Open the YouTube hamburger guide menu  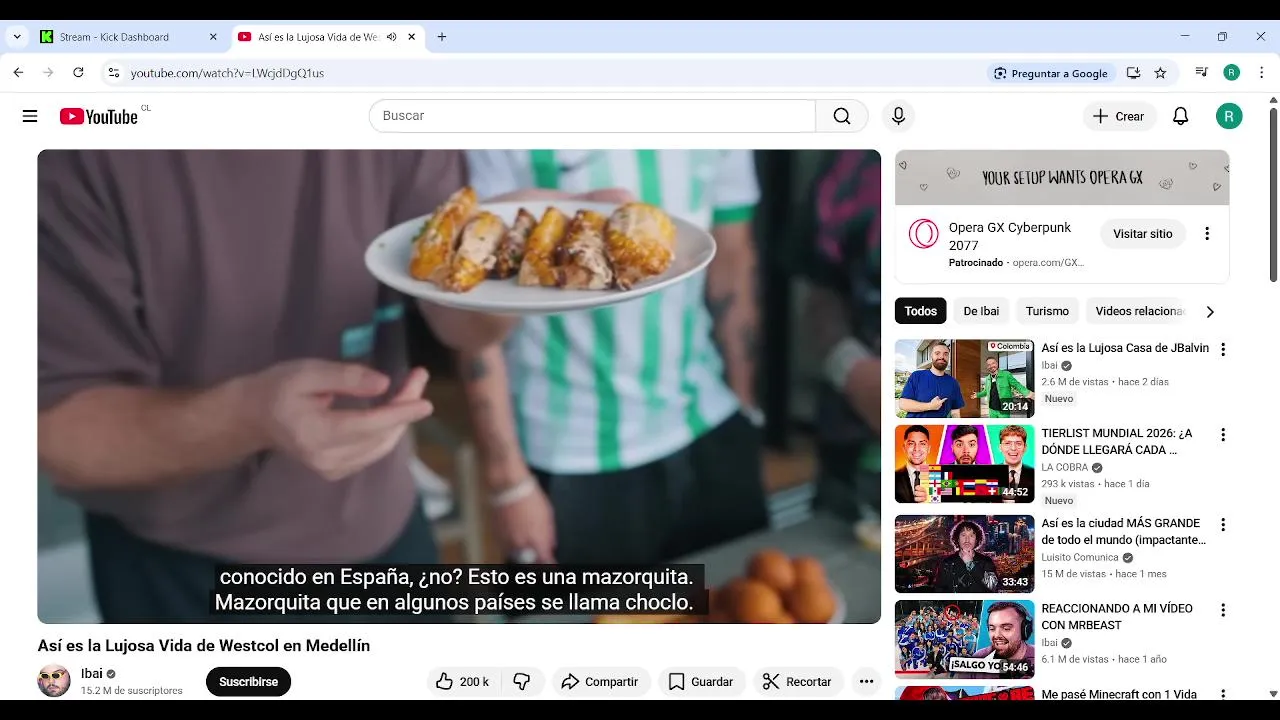pos(30,116)
